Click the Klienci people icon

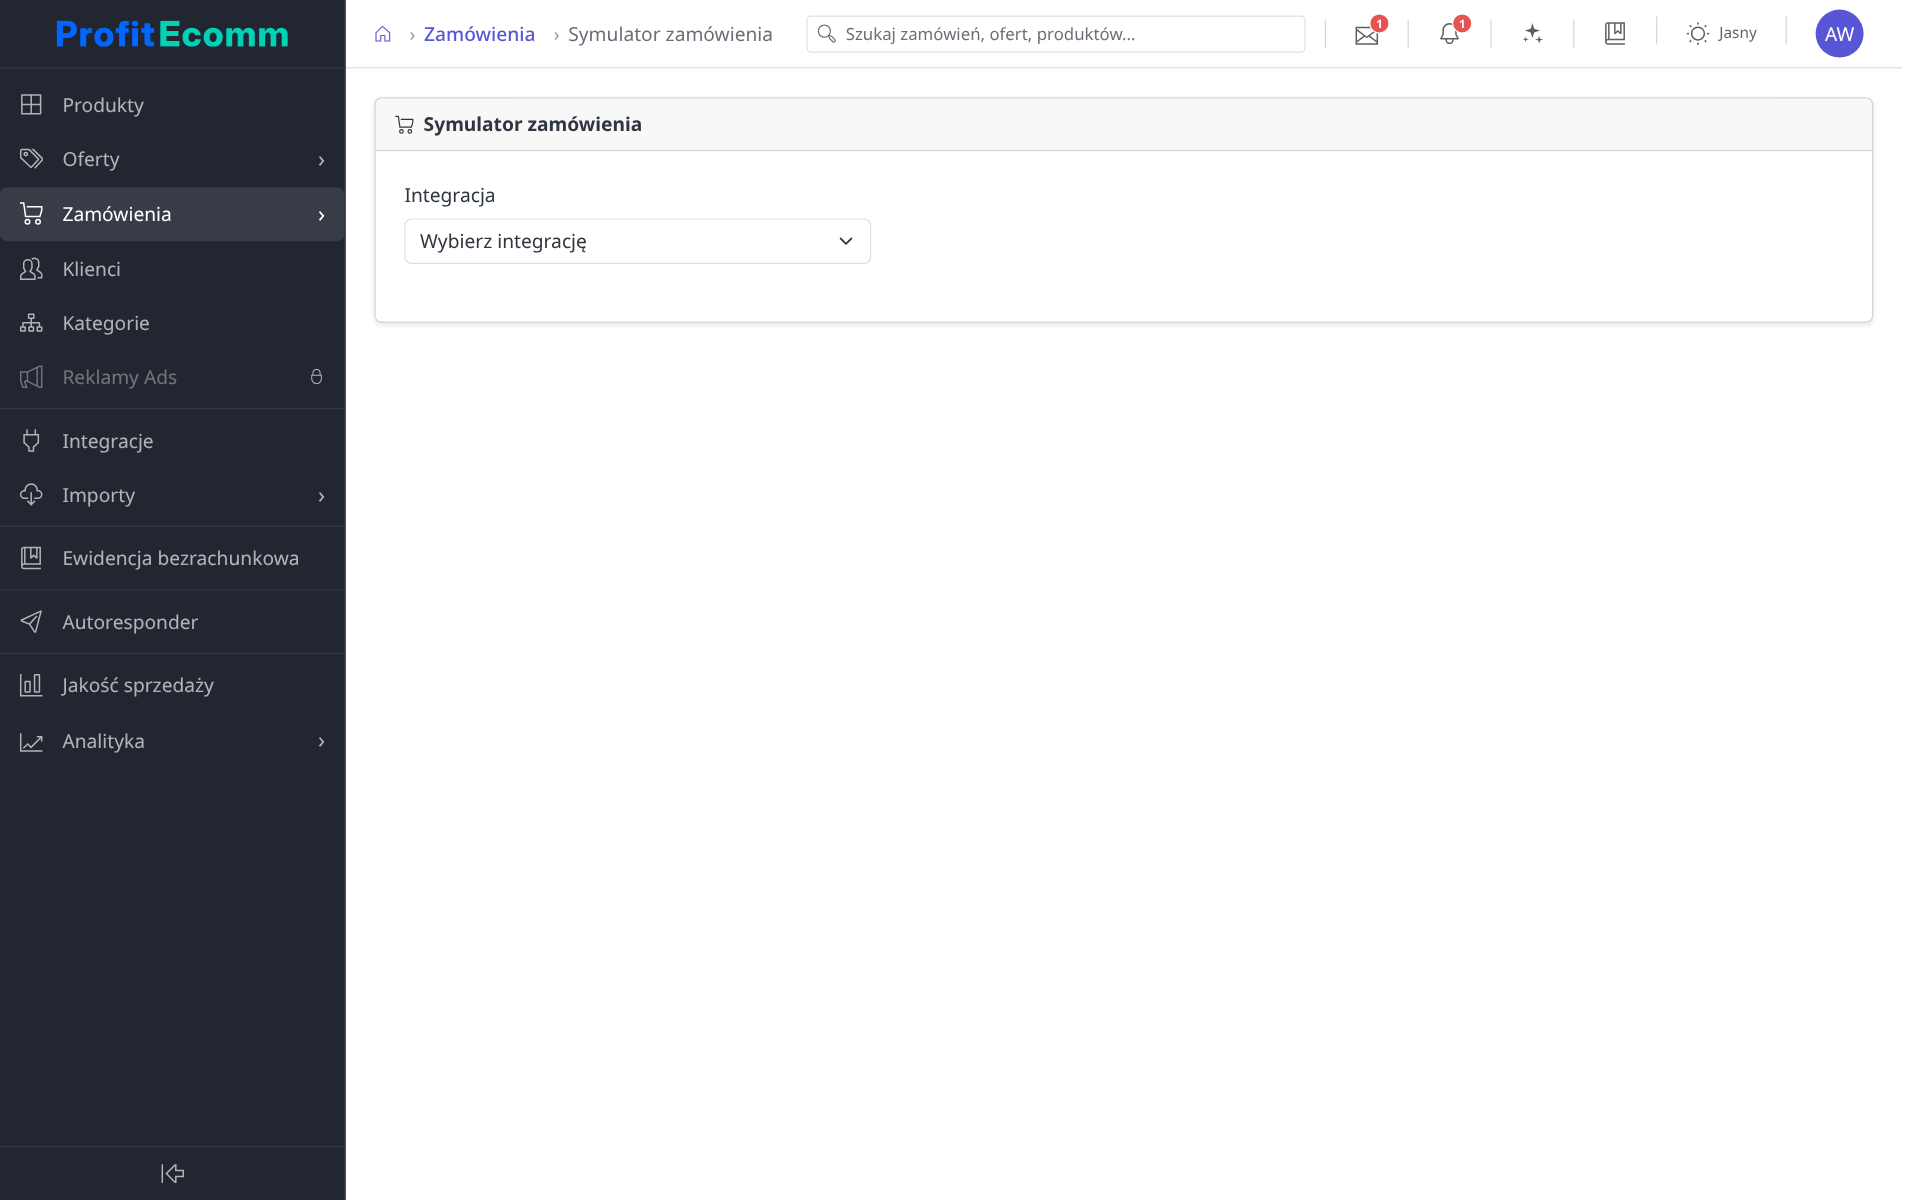tap(31, 268)
